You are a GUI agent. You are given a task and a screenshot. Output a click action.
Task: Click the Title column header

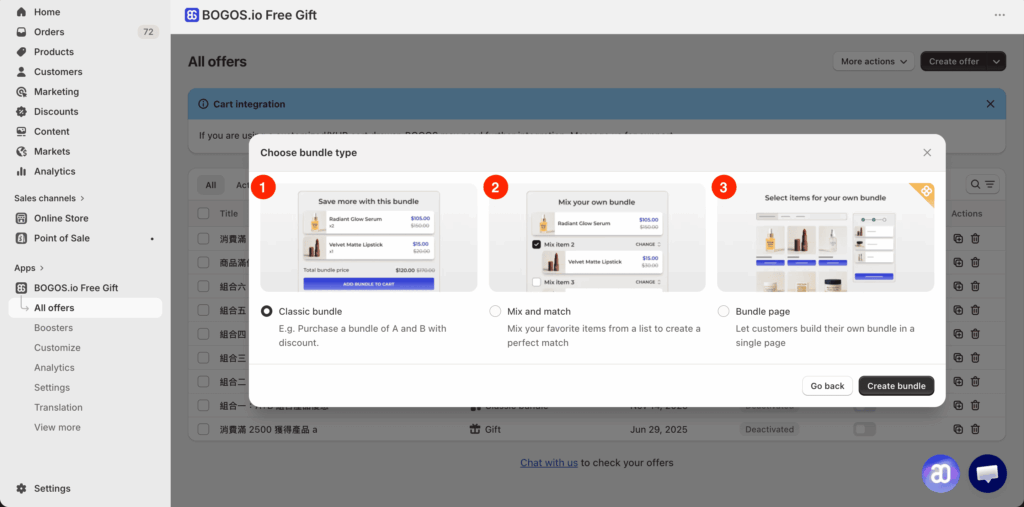click(x=229, y=213)
